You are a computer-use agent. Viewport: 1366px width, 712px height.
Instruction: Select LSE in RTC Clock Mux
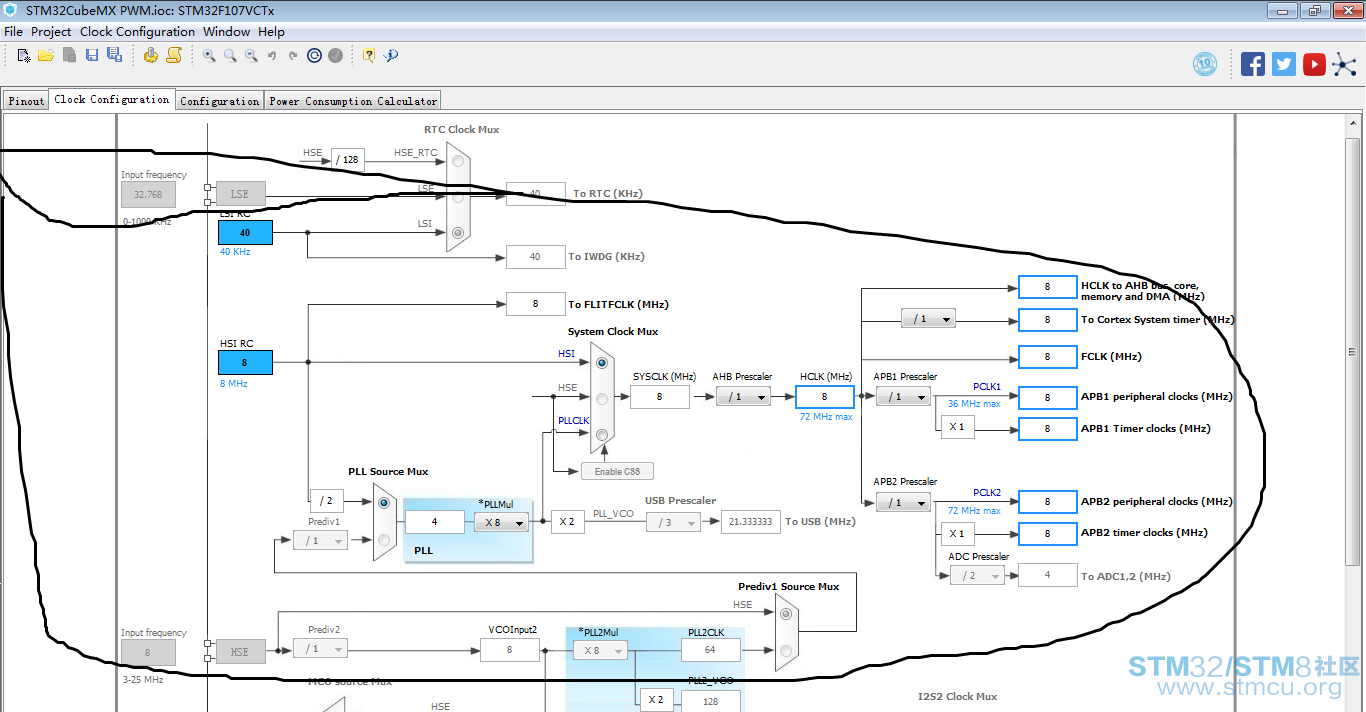[458, 196]
